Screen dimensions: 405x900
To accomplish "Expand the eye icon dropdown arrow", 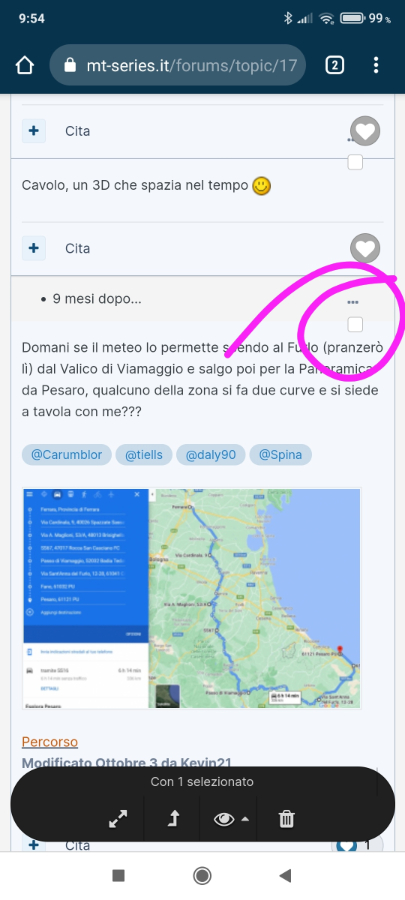I will pyautogui.click(x=245, y=819).
